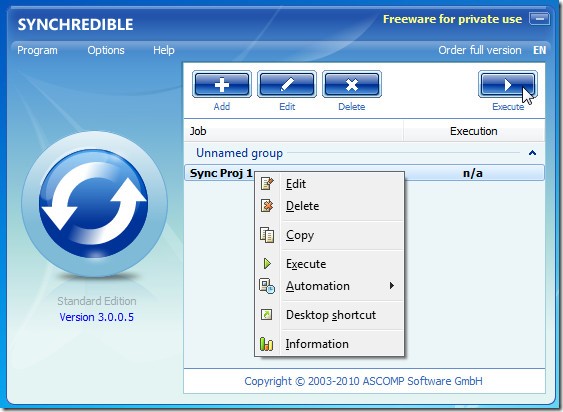Click the Freeware for private use text
This screenshot has width=563, height=412.
point(452,19)
